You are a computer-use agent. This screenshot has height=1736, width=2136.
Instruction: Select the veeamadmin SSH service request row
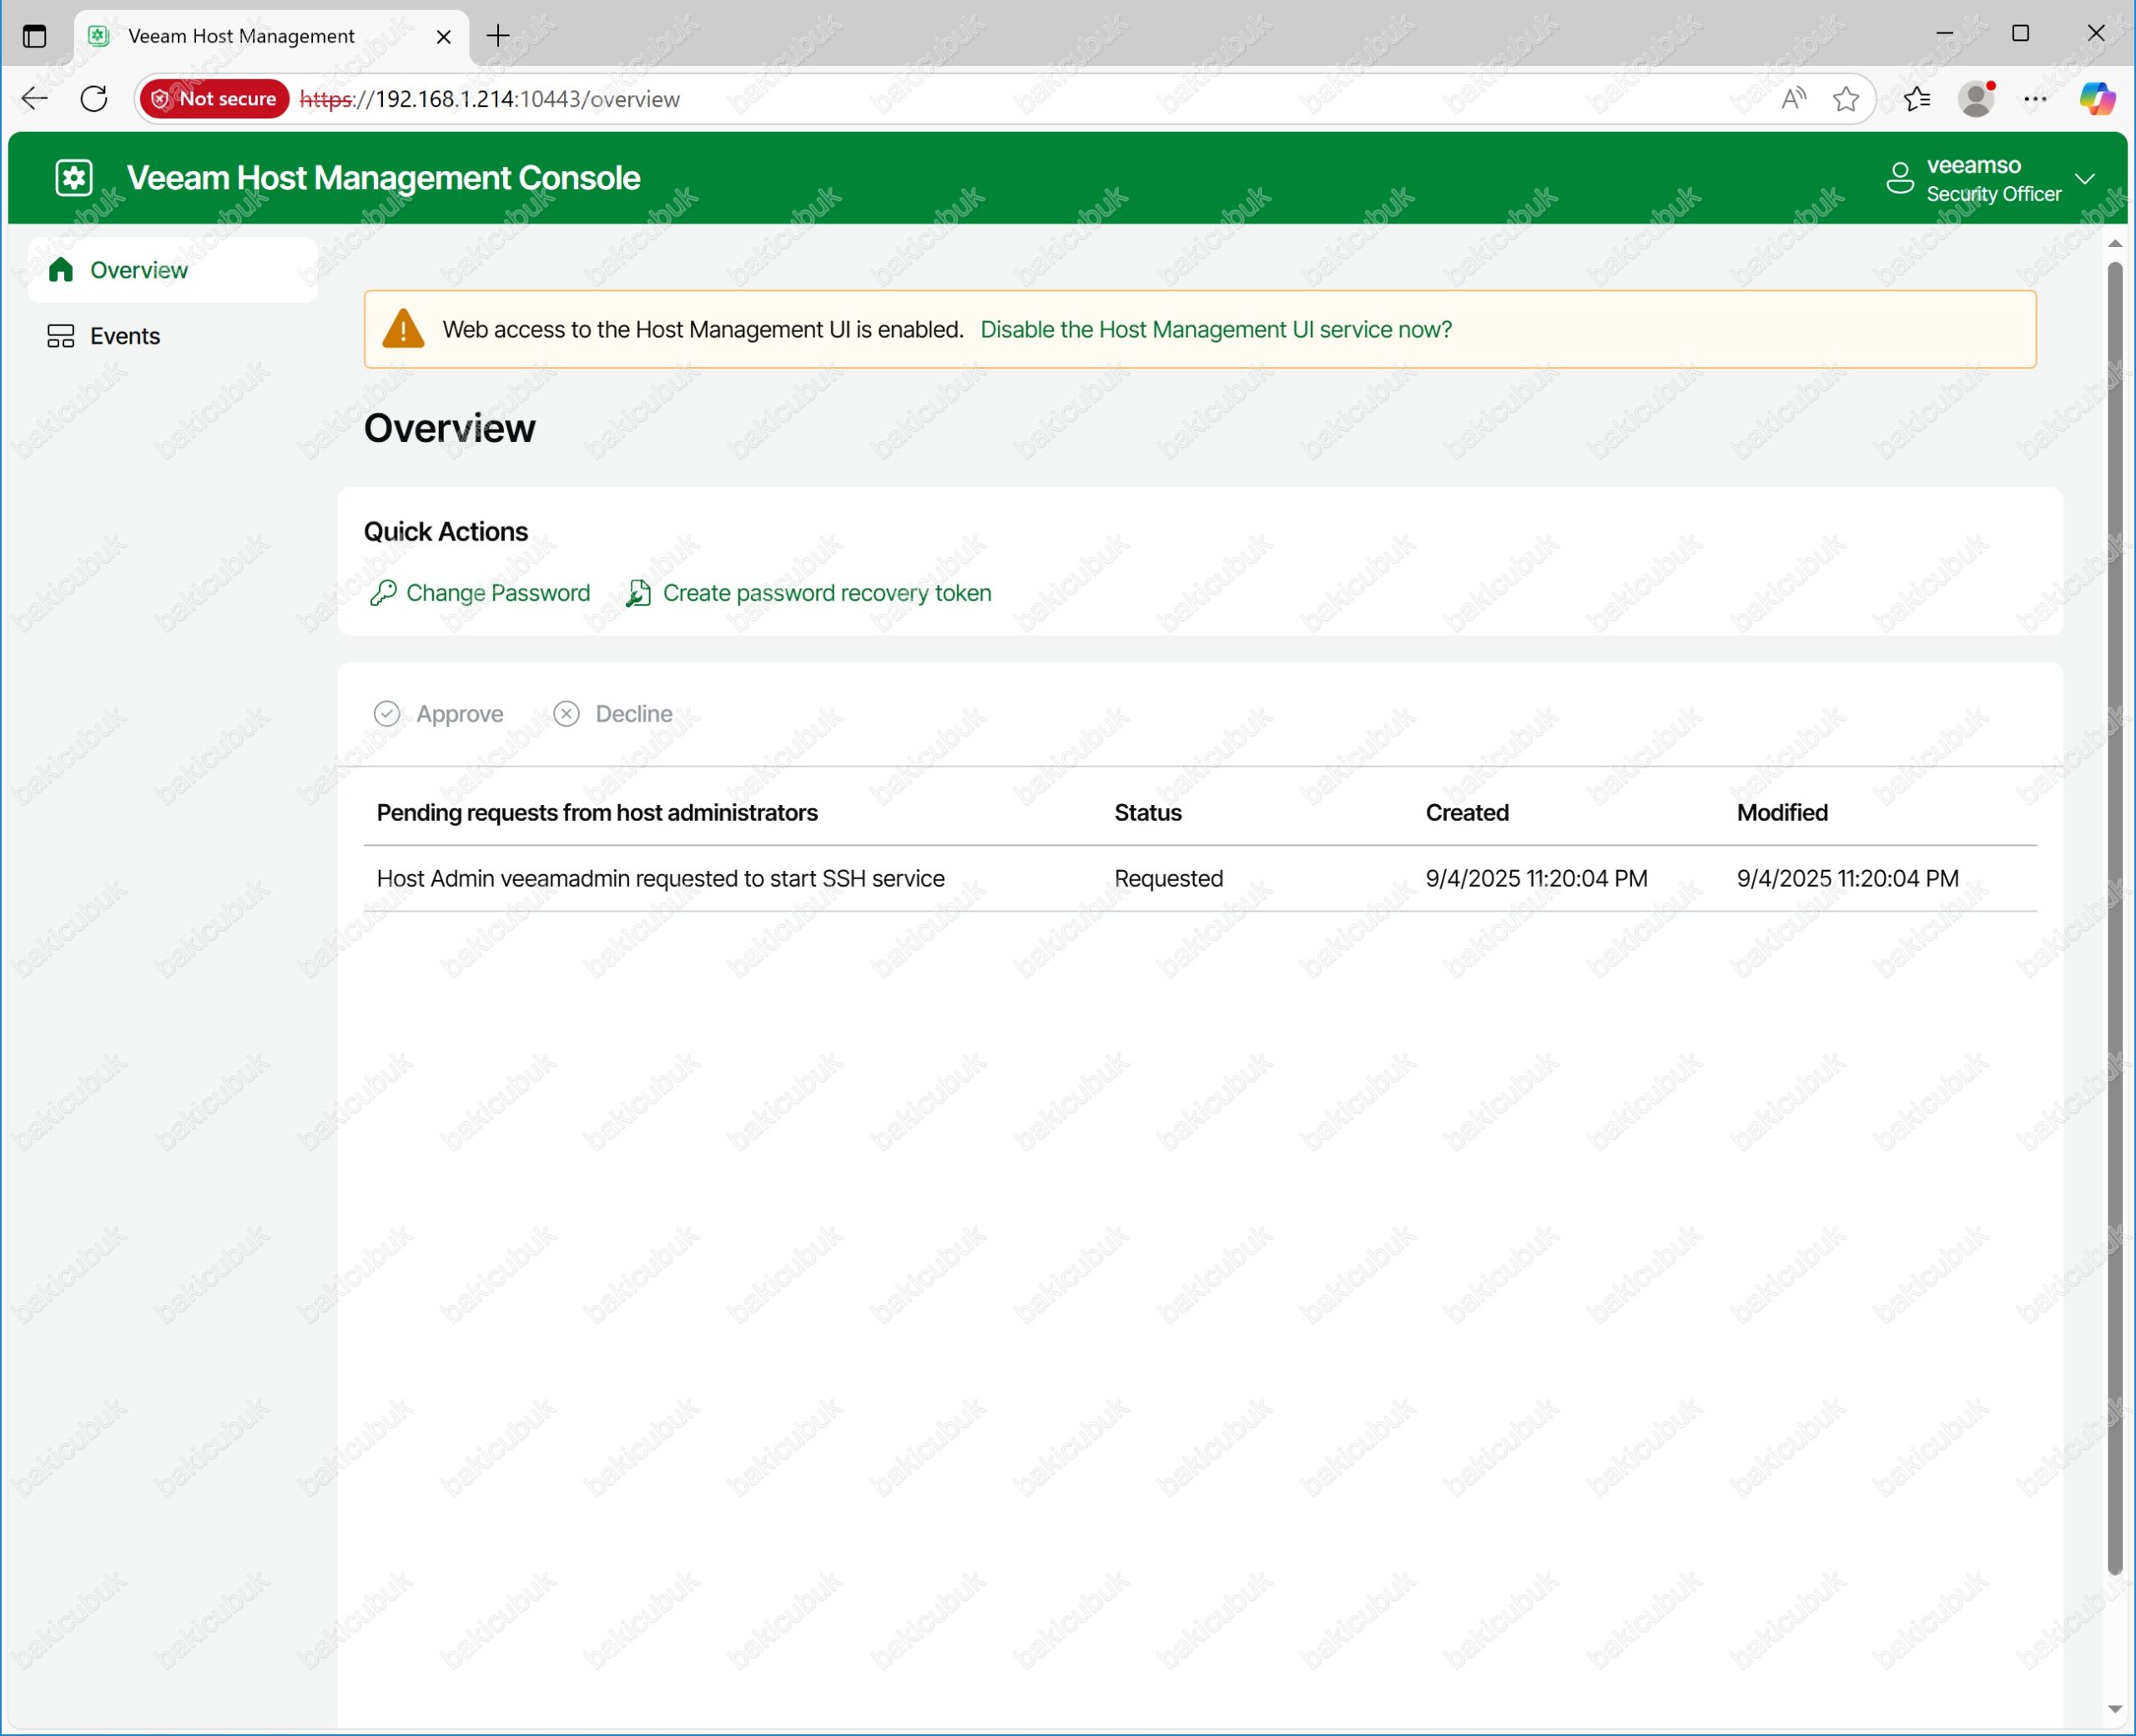coord(1200,879)
